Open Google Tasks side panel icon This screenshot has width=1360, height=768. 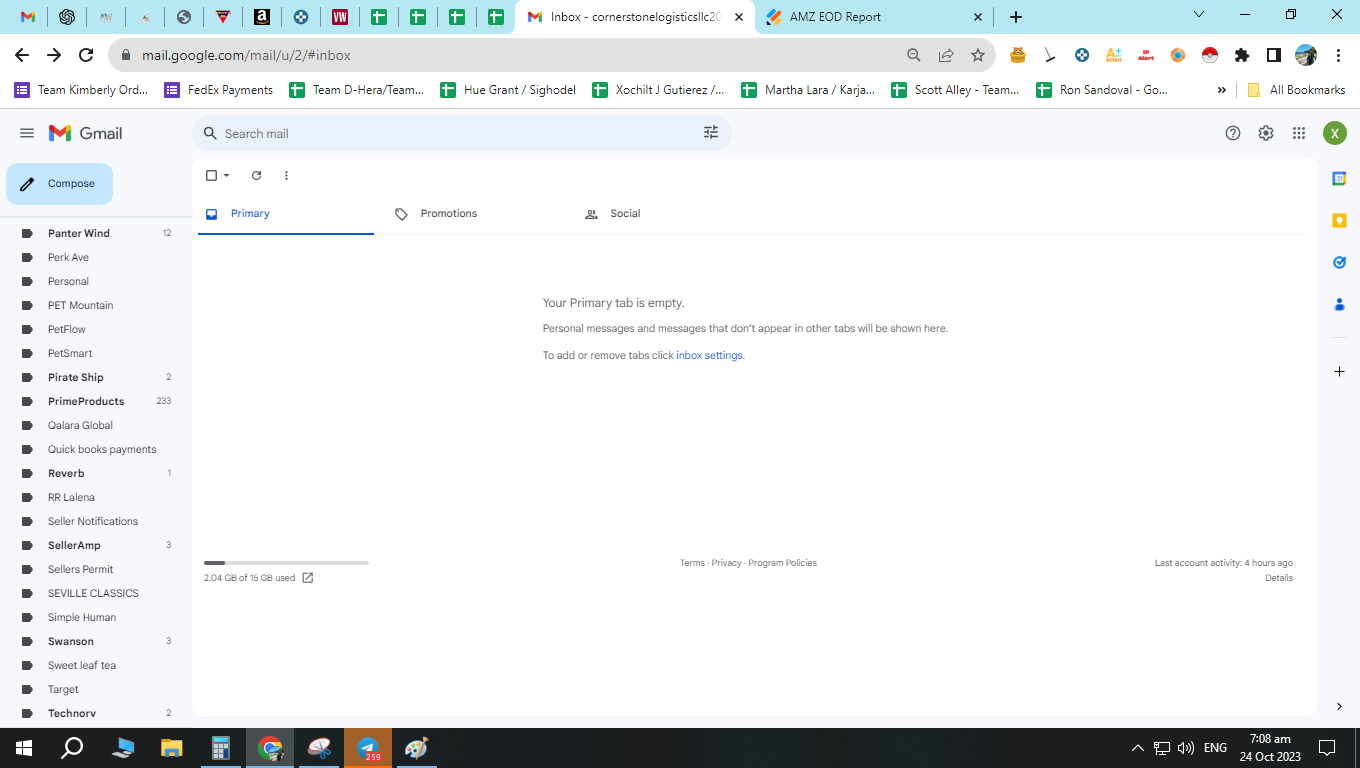click(x=1339, y=262)
